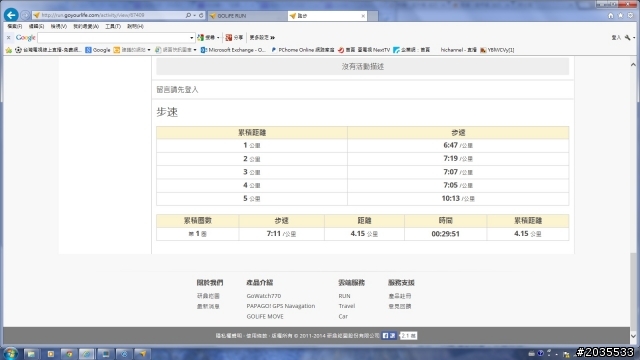
Task: Refresh the page with reload icon
Action: [201, 15]
